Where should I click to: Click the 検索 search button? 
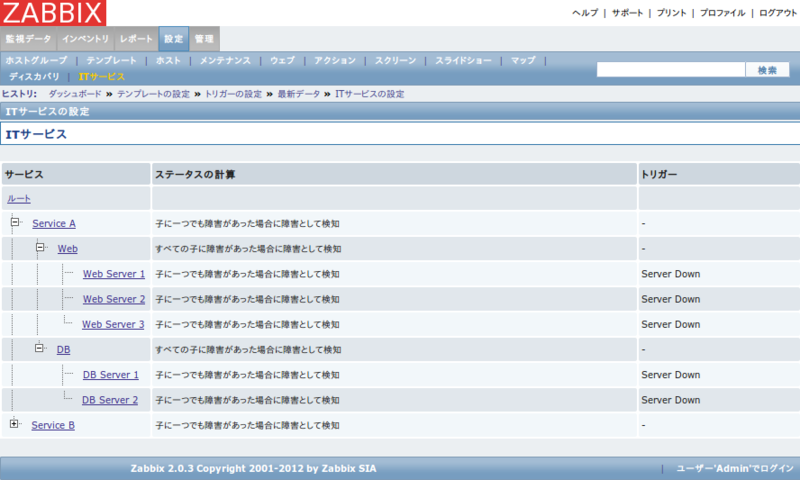pos(767,70)
